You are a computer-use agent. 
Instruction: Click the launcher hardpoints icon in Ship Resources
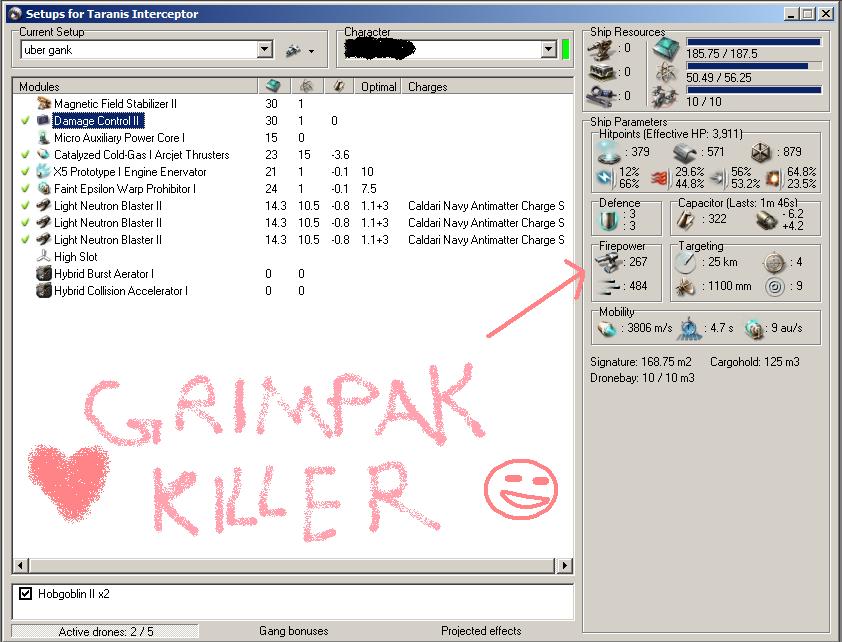(x=601, y=72)
